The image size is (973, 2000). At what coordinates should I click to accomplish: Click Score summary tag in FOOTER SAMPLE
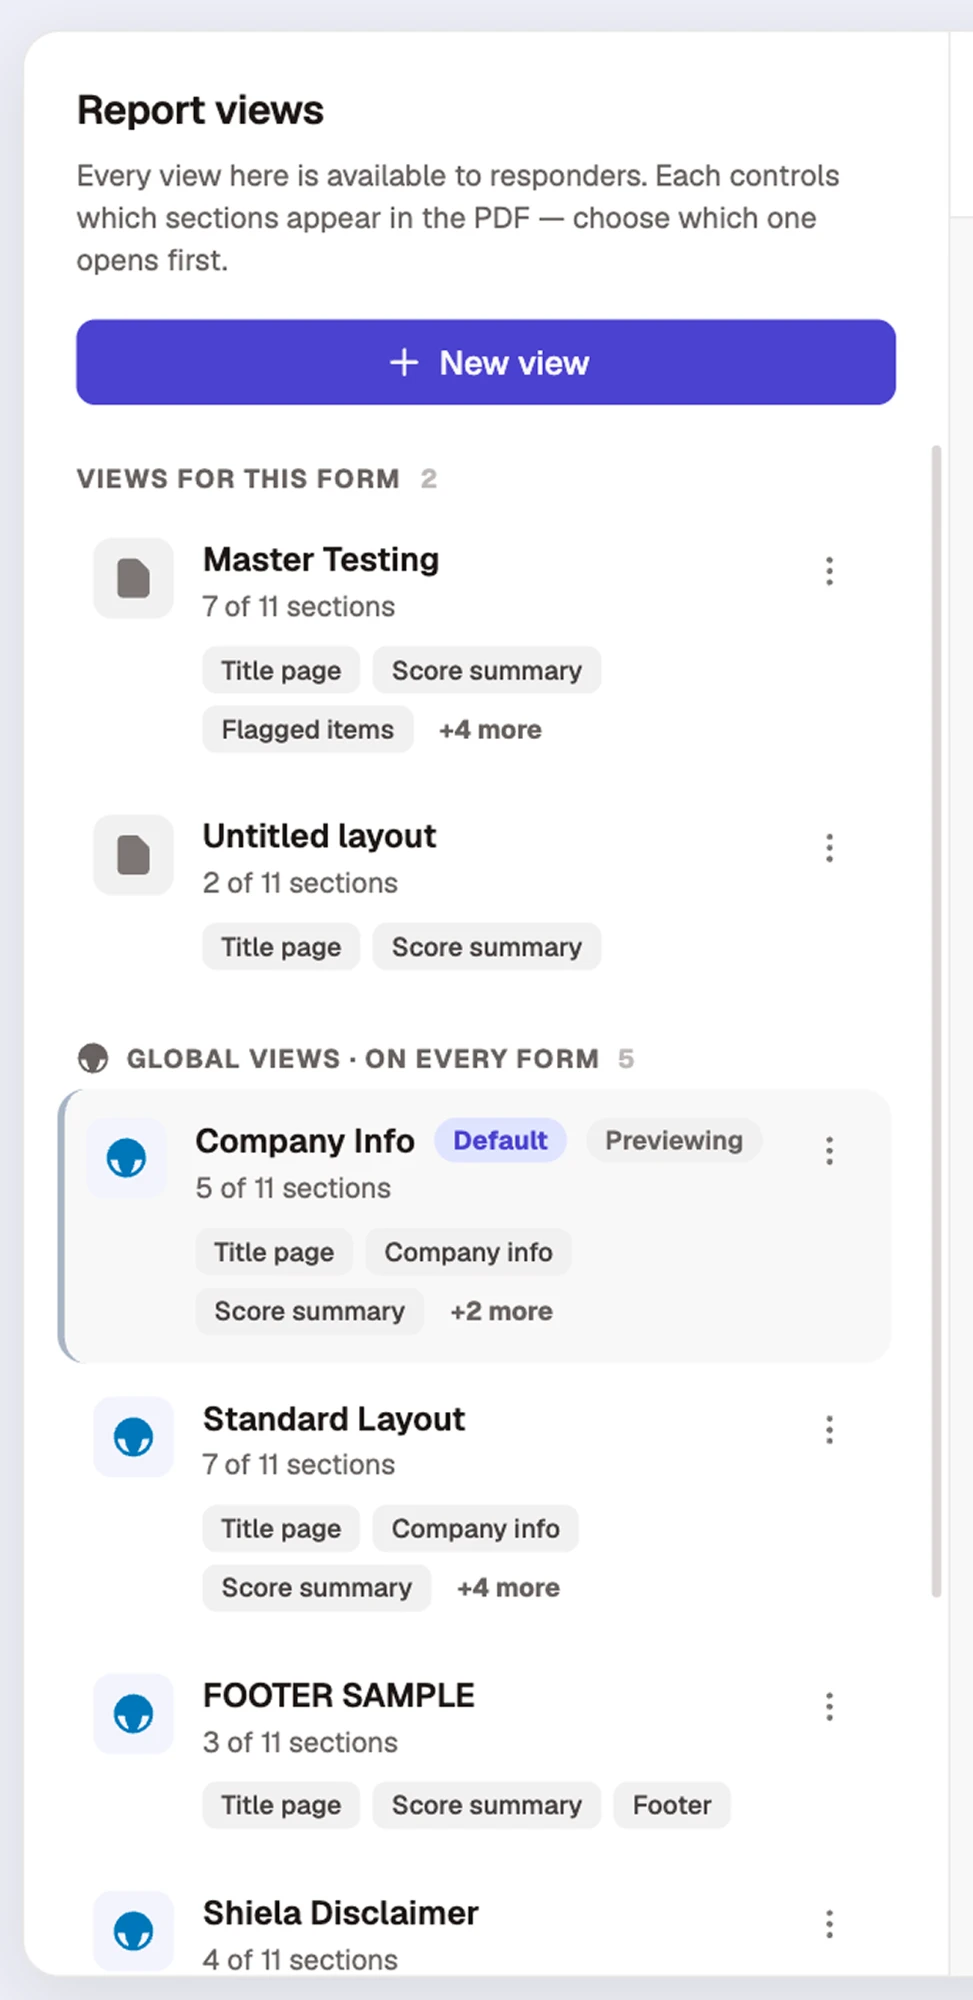[487, 1805]
